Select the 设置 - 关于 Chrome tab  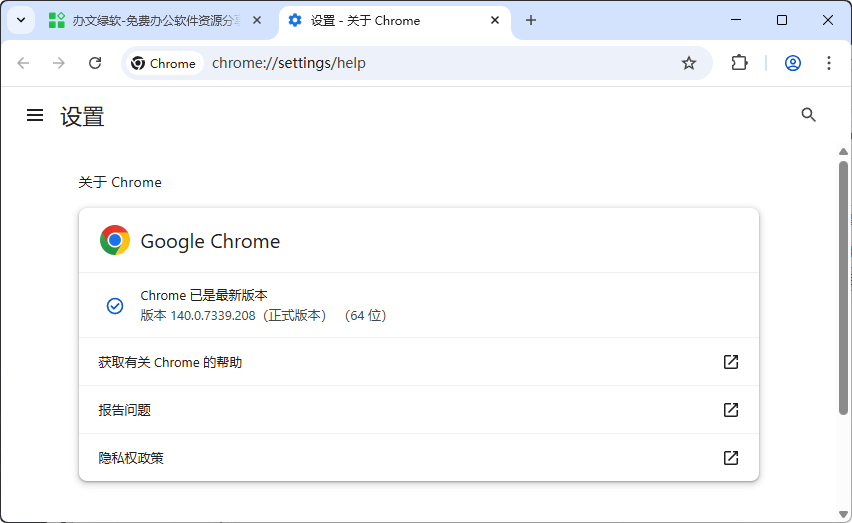(x=380, y=20)
